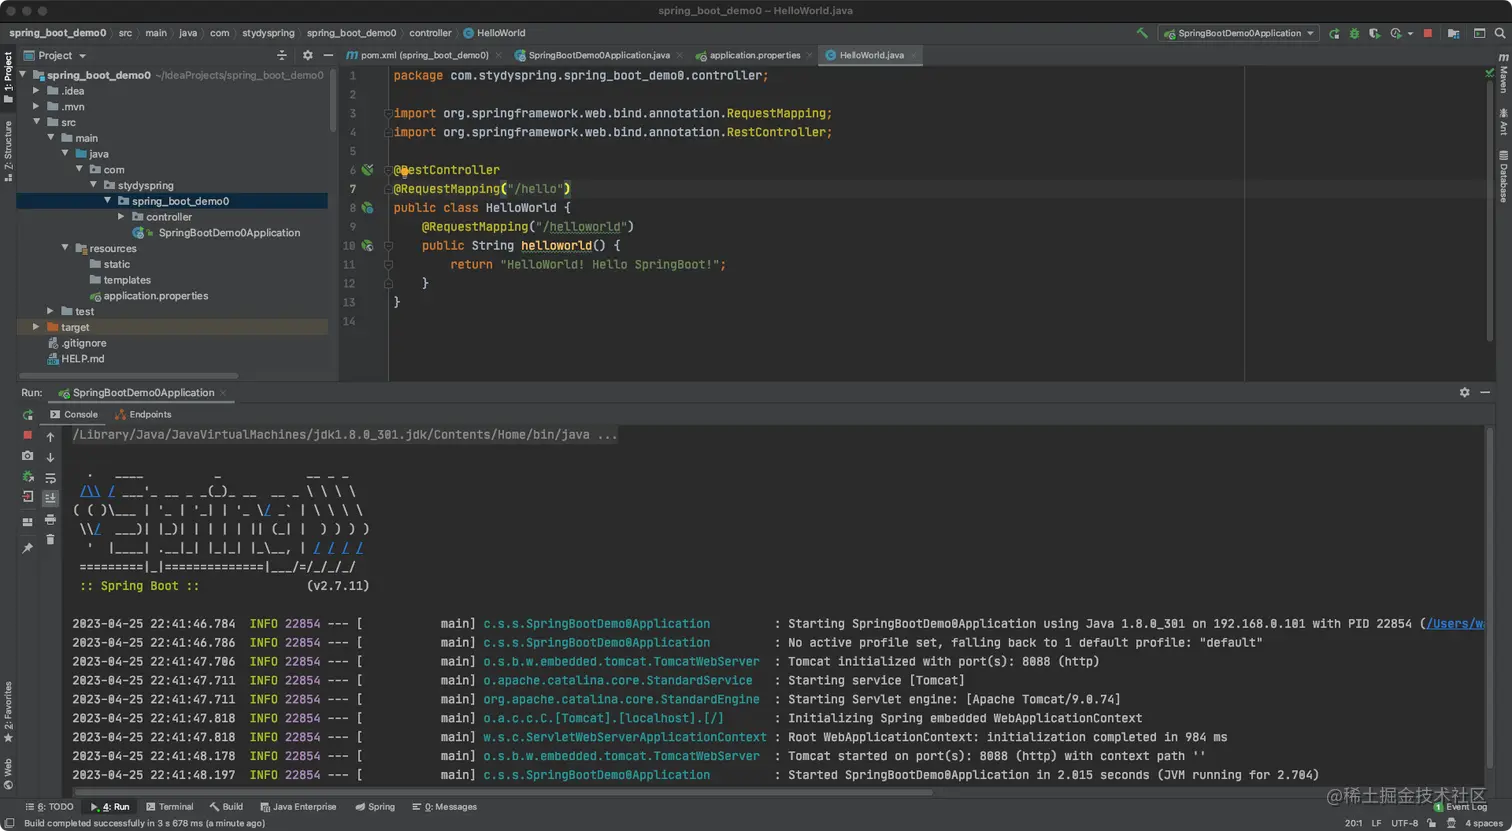Click the Spring bean gutter icon beside @RestController
The width and height of the screenshot is (1512, 831).
point(368,170)
